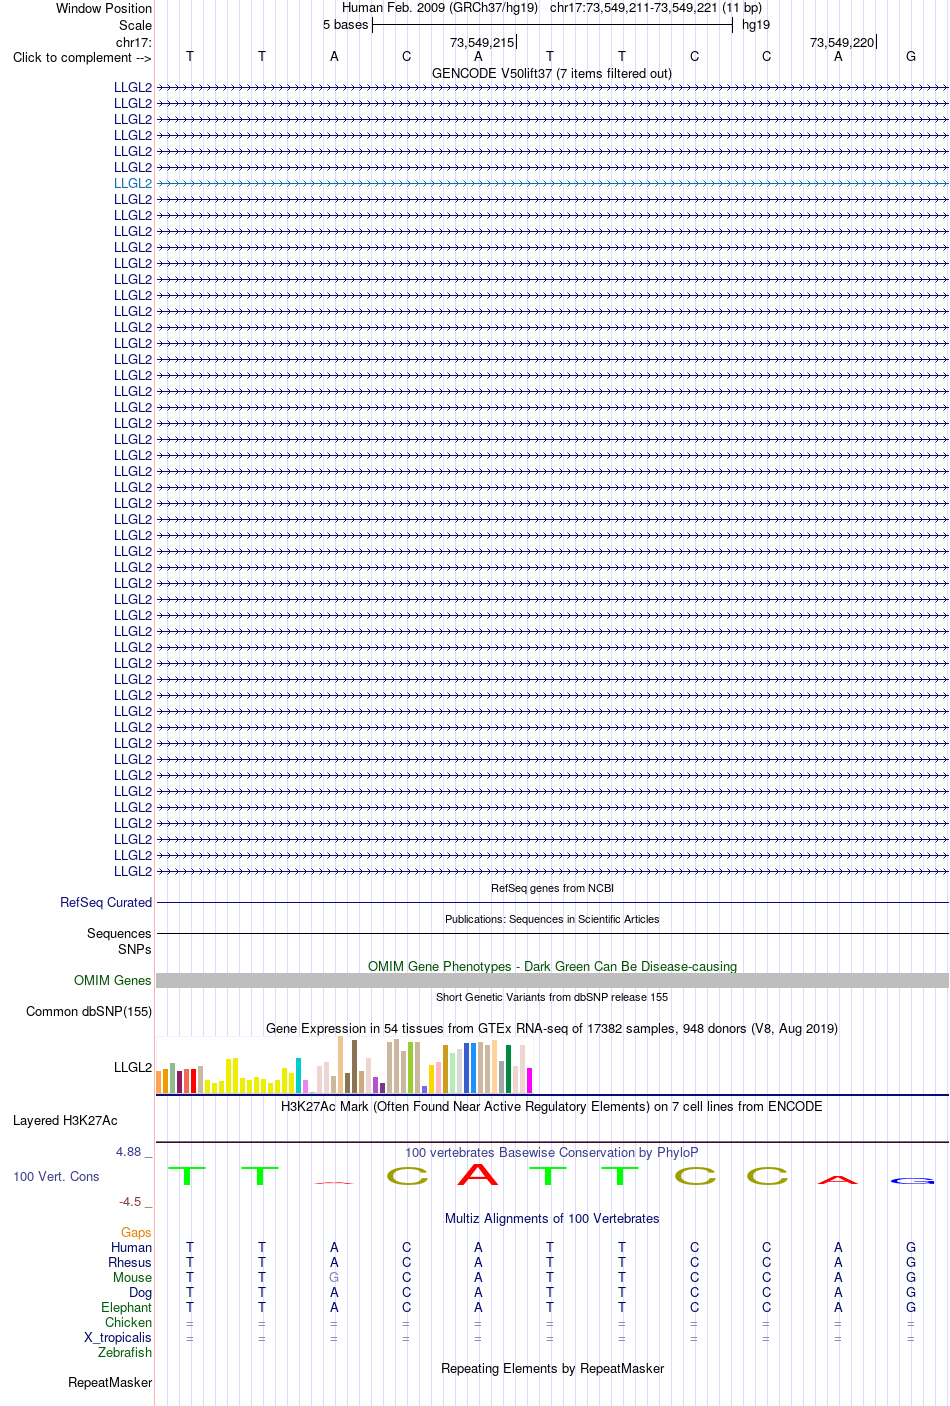The height and width of the screenshot is (1406, 950).
Task: Click the gray OMIM Genes item bar
Action: click(x=552, y=981)
